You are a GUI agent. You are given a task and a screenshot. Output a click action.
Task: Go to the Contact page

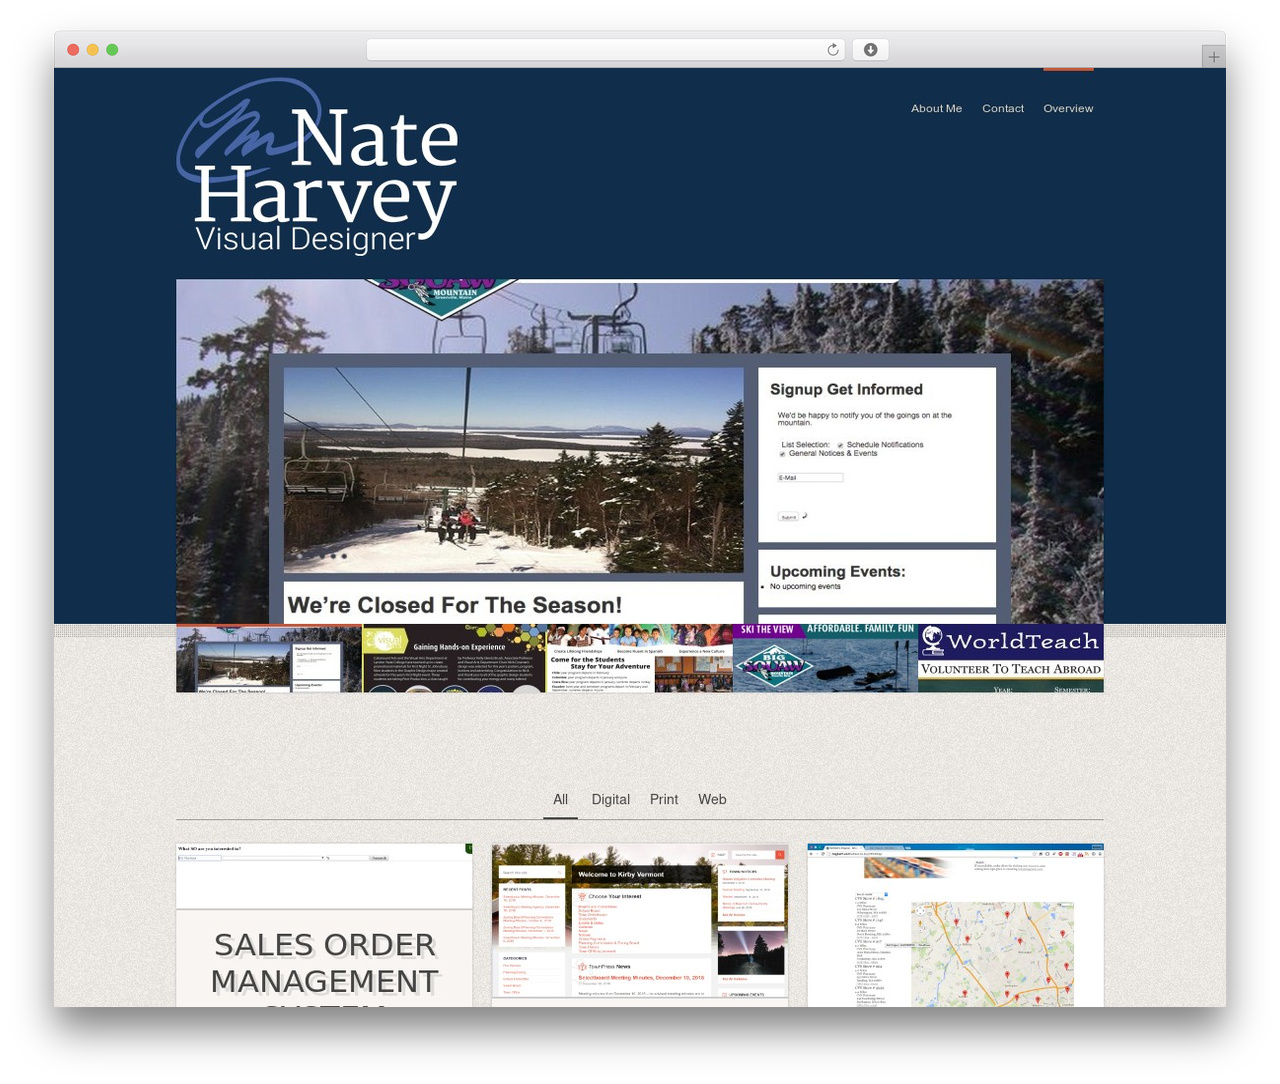pos(1003,108)
